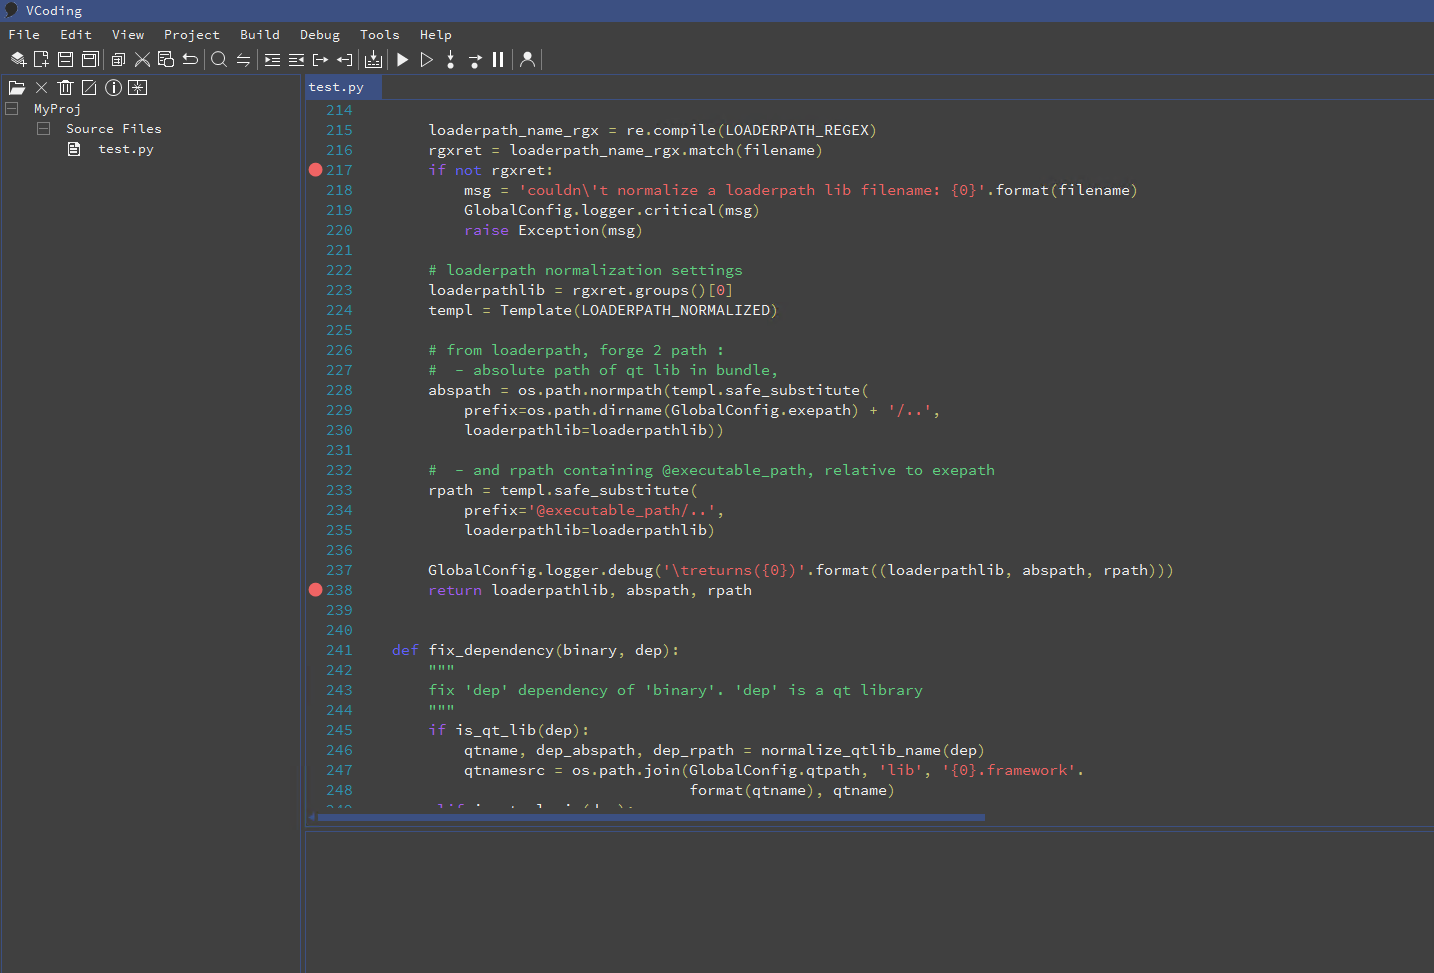Toggle the breakpoint on line 217
Viewport: 1434px width, 973px height.
click(x=315, y=170)
